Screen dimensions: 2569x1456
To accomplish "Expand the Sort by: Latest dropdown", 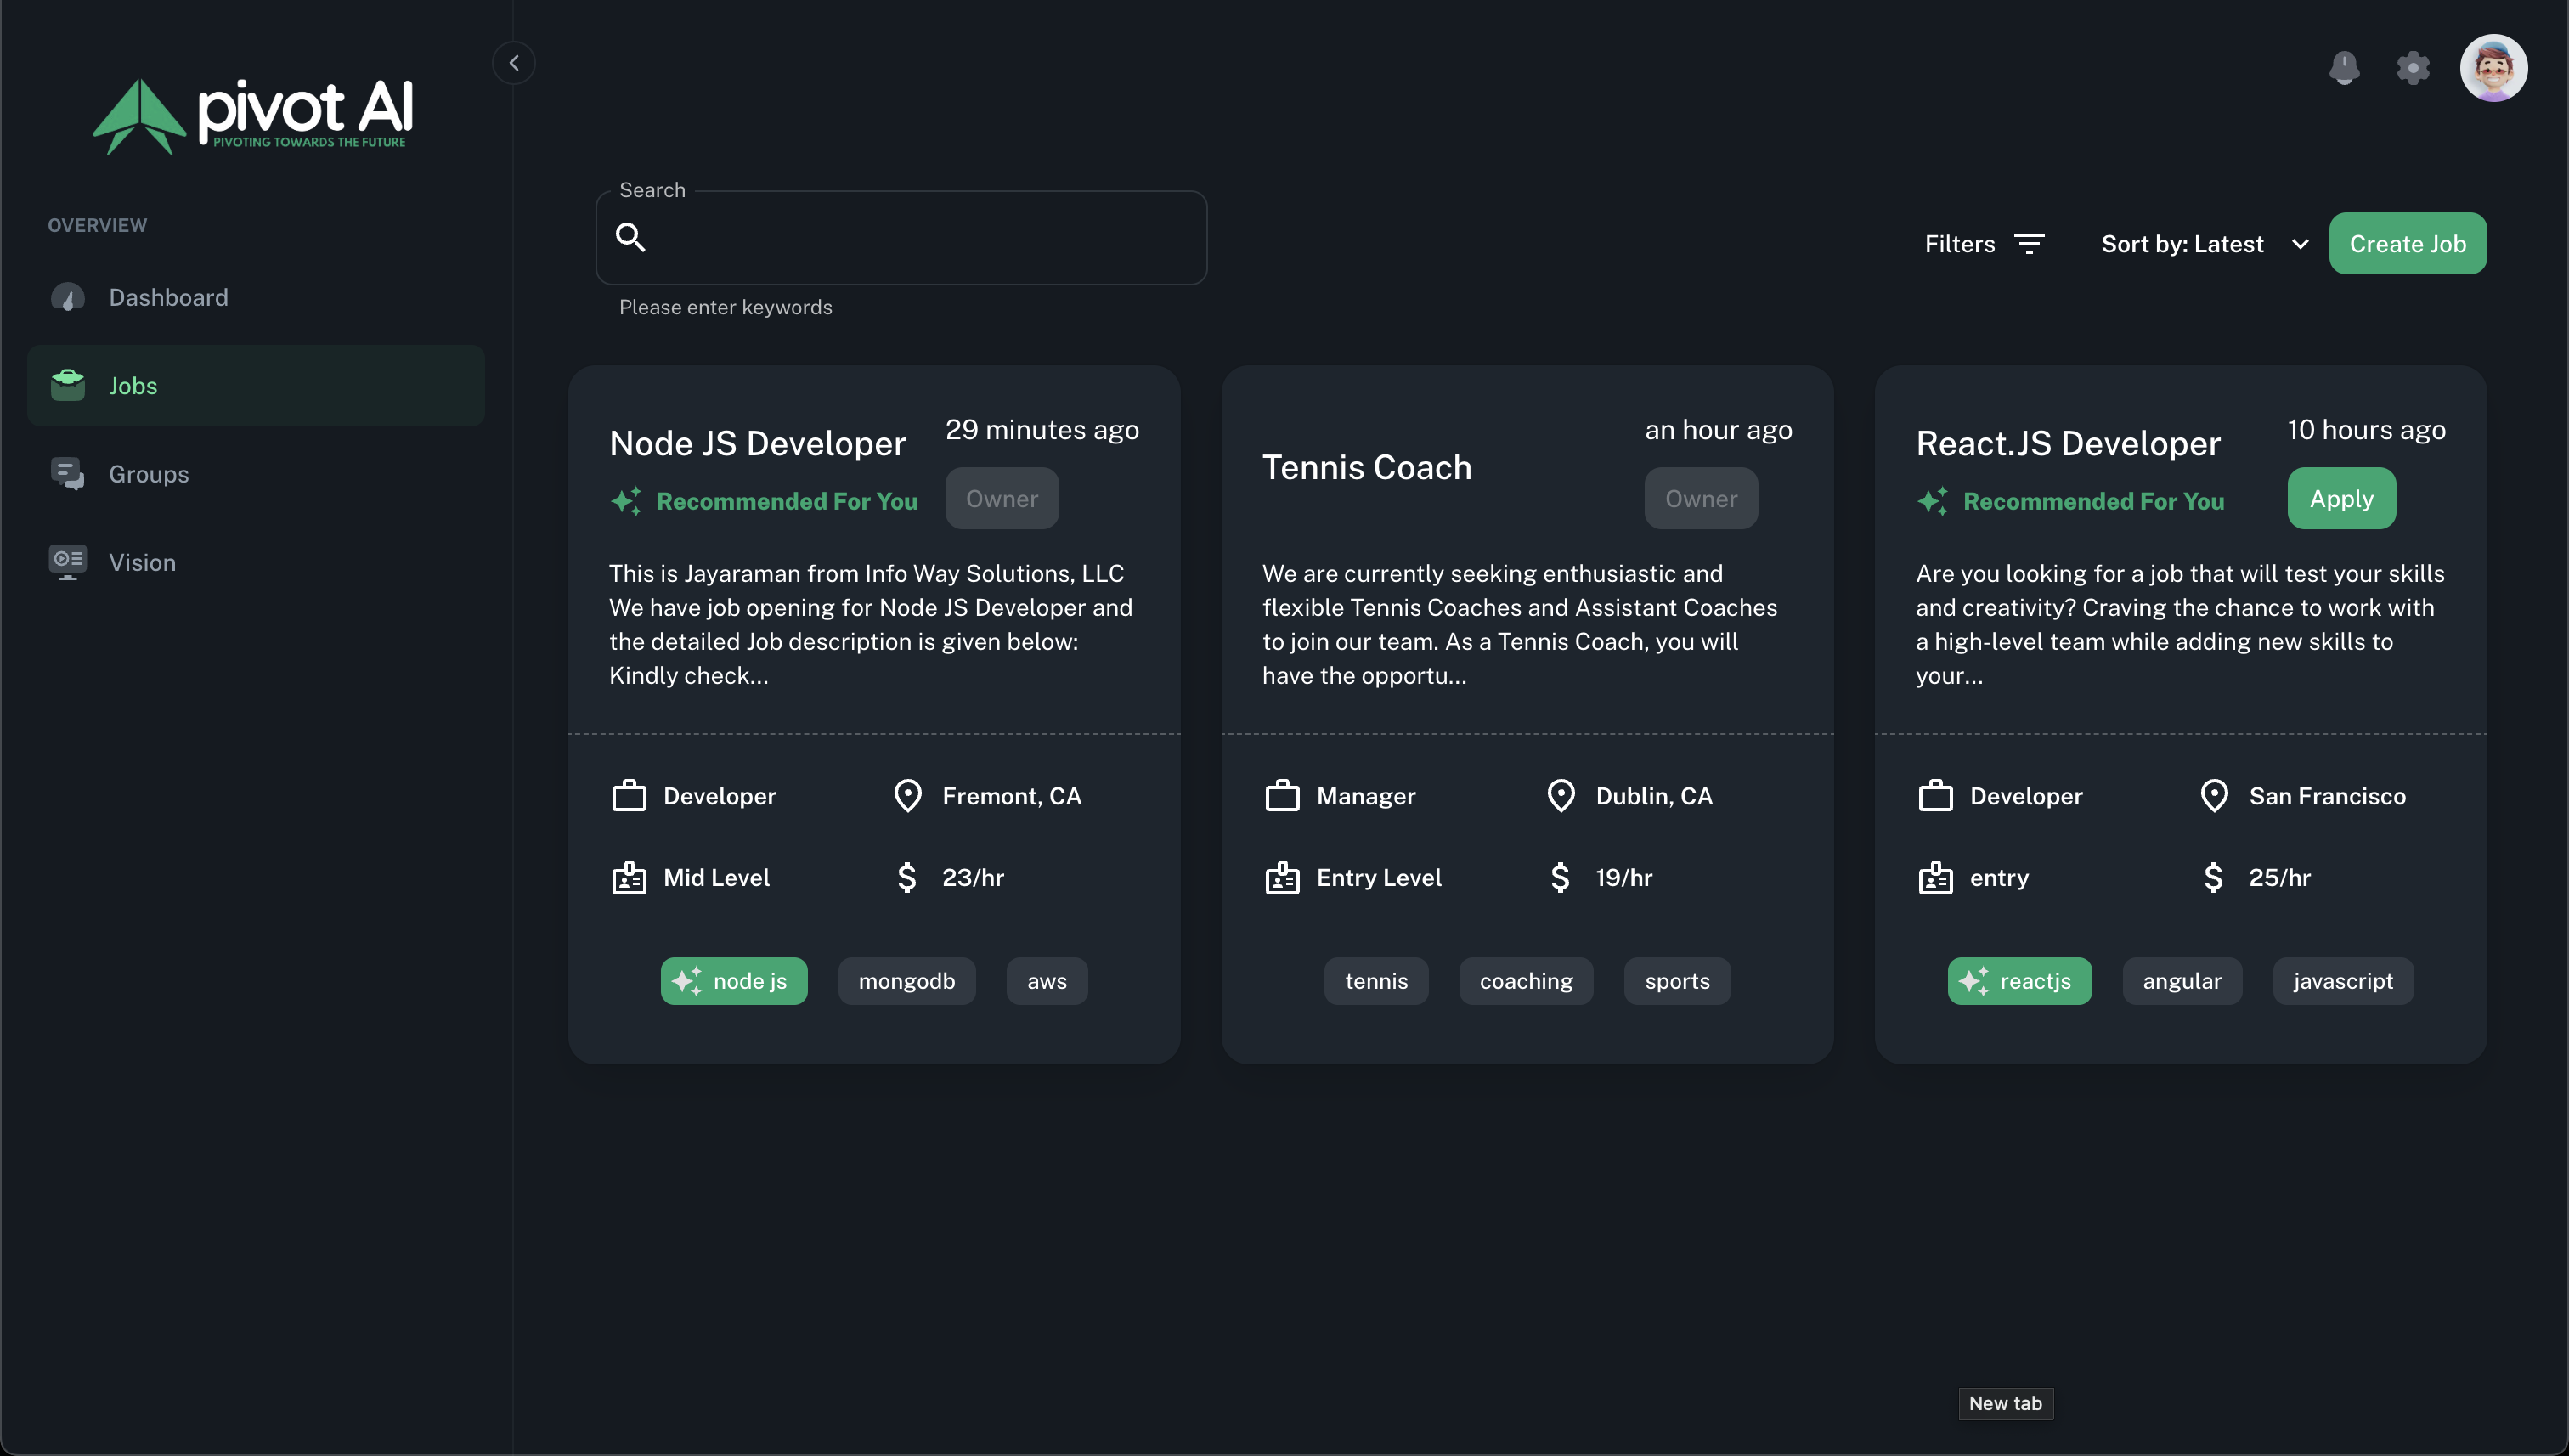I will coord(2204,244).
